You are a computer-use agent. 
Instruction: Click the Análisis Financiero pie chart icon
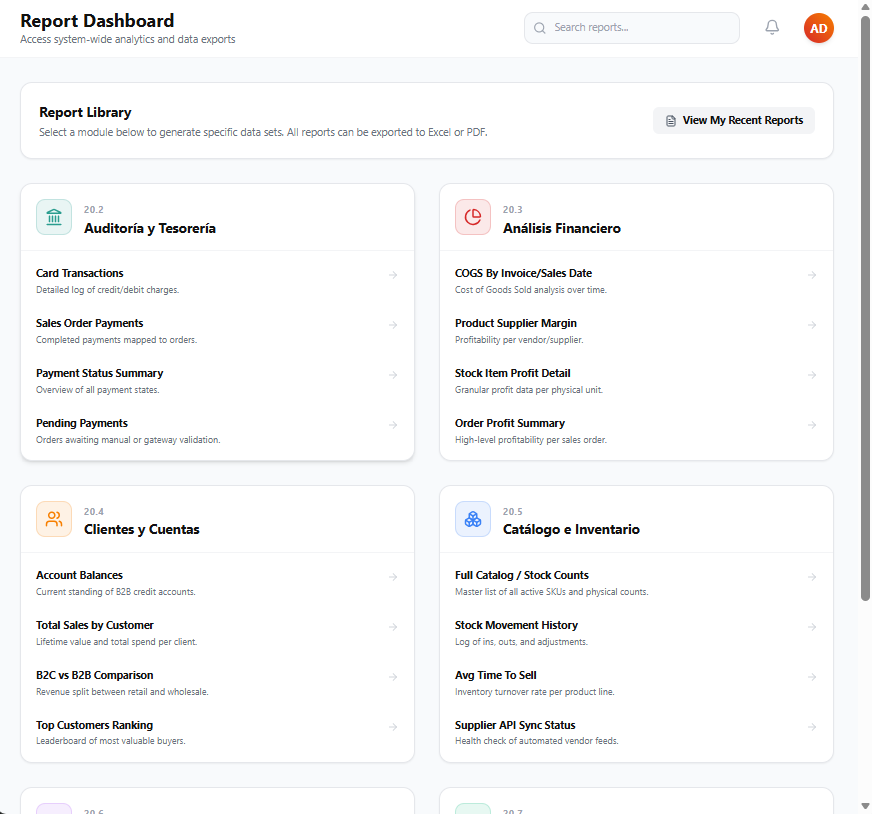473,217
